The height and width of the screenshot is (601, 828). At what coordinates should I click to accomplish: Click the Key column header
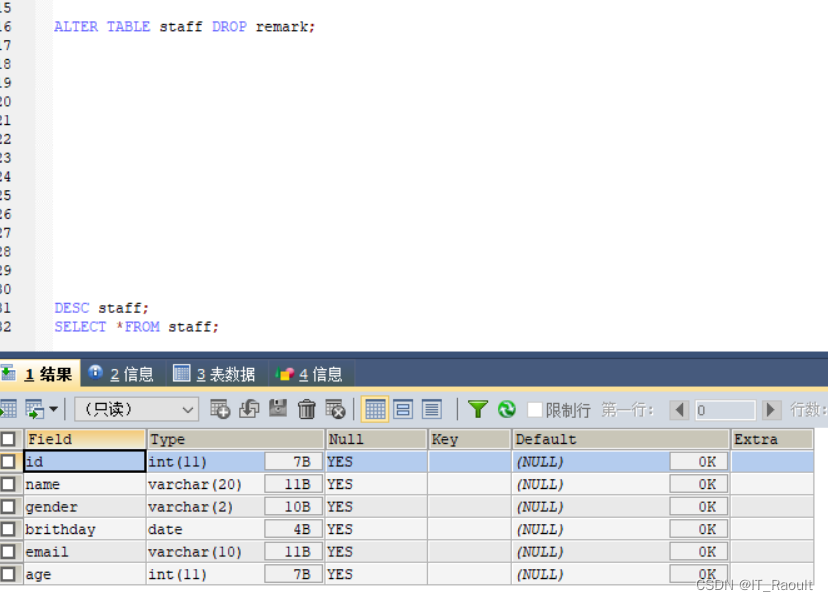pyautogui.click(x=469, y=439)
